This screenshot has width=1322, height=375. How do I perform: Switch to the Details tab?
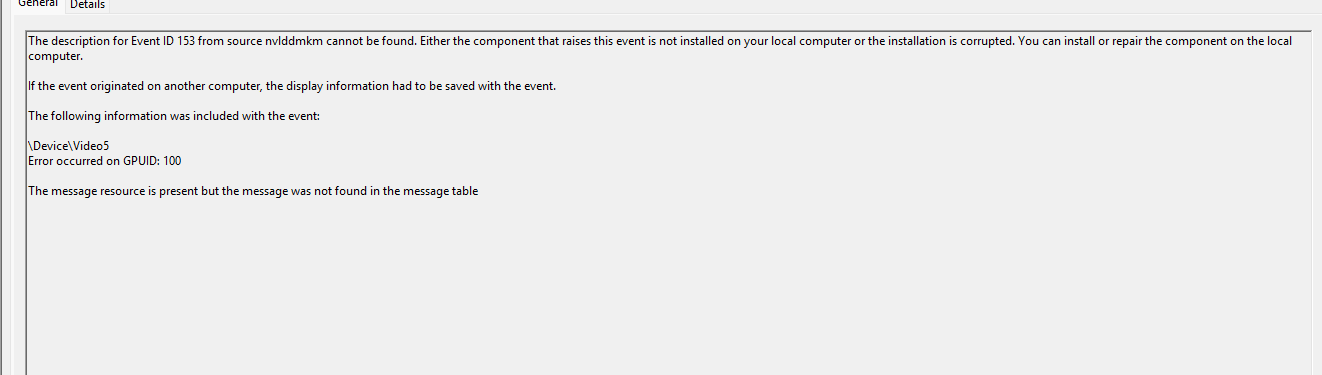click(x=87, y=5)
